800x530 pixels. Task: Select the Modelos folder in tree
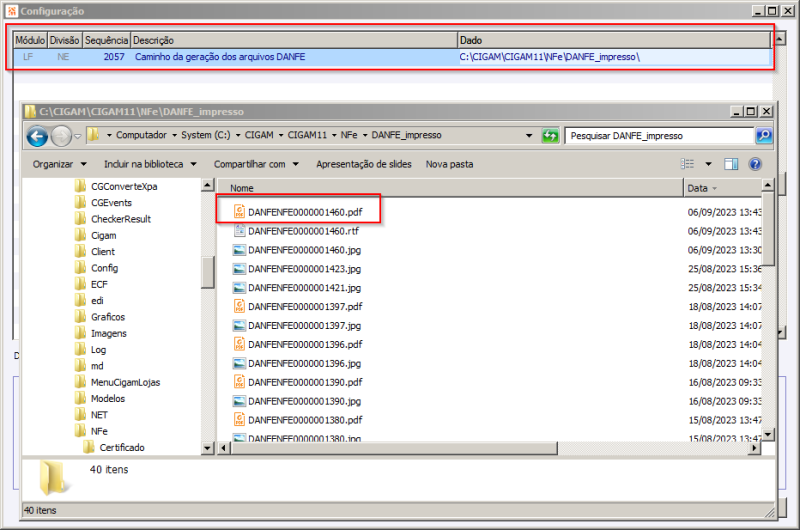pos(99,398)
